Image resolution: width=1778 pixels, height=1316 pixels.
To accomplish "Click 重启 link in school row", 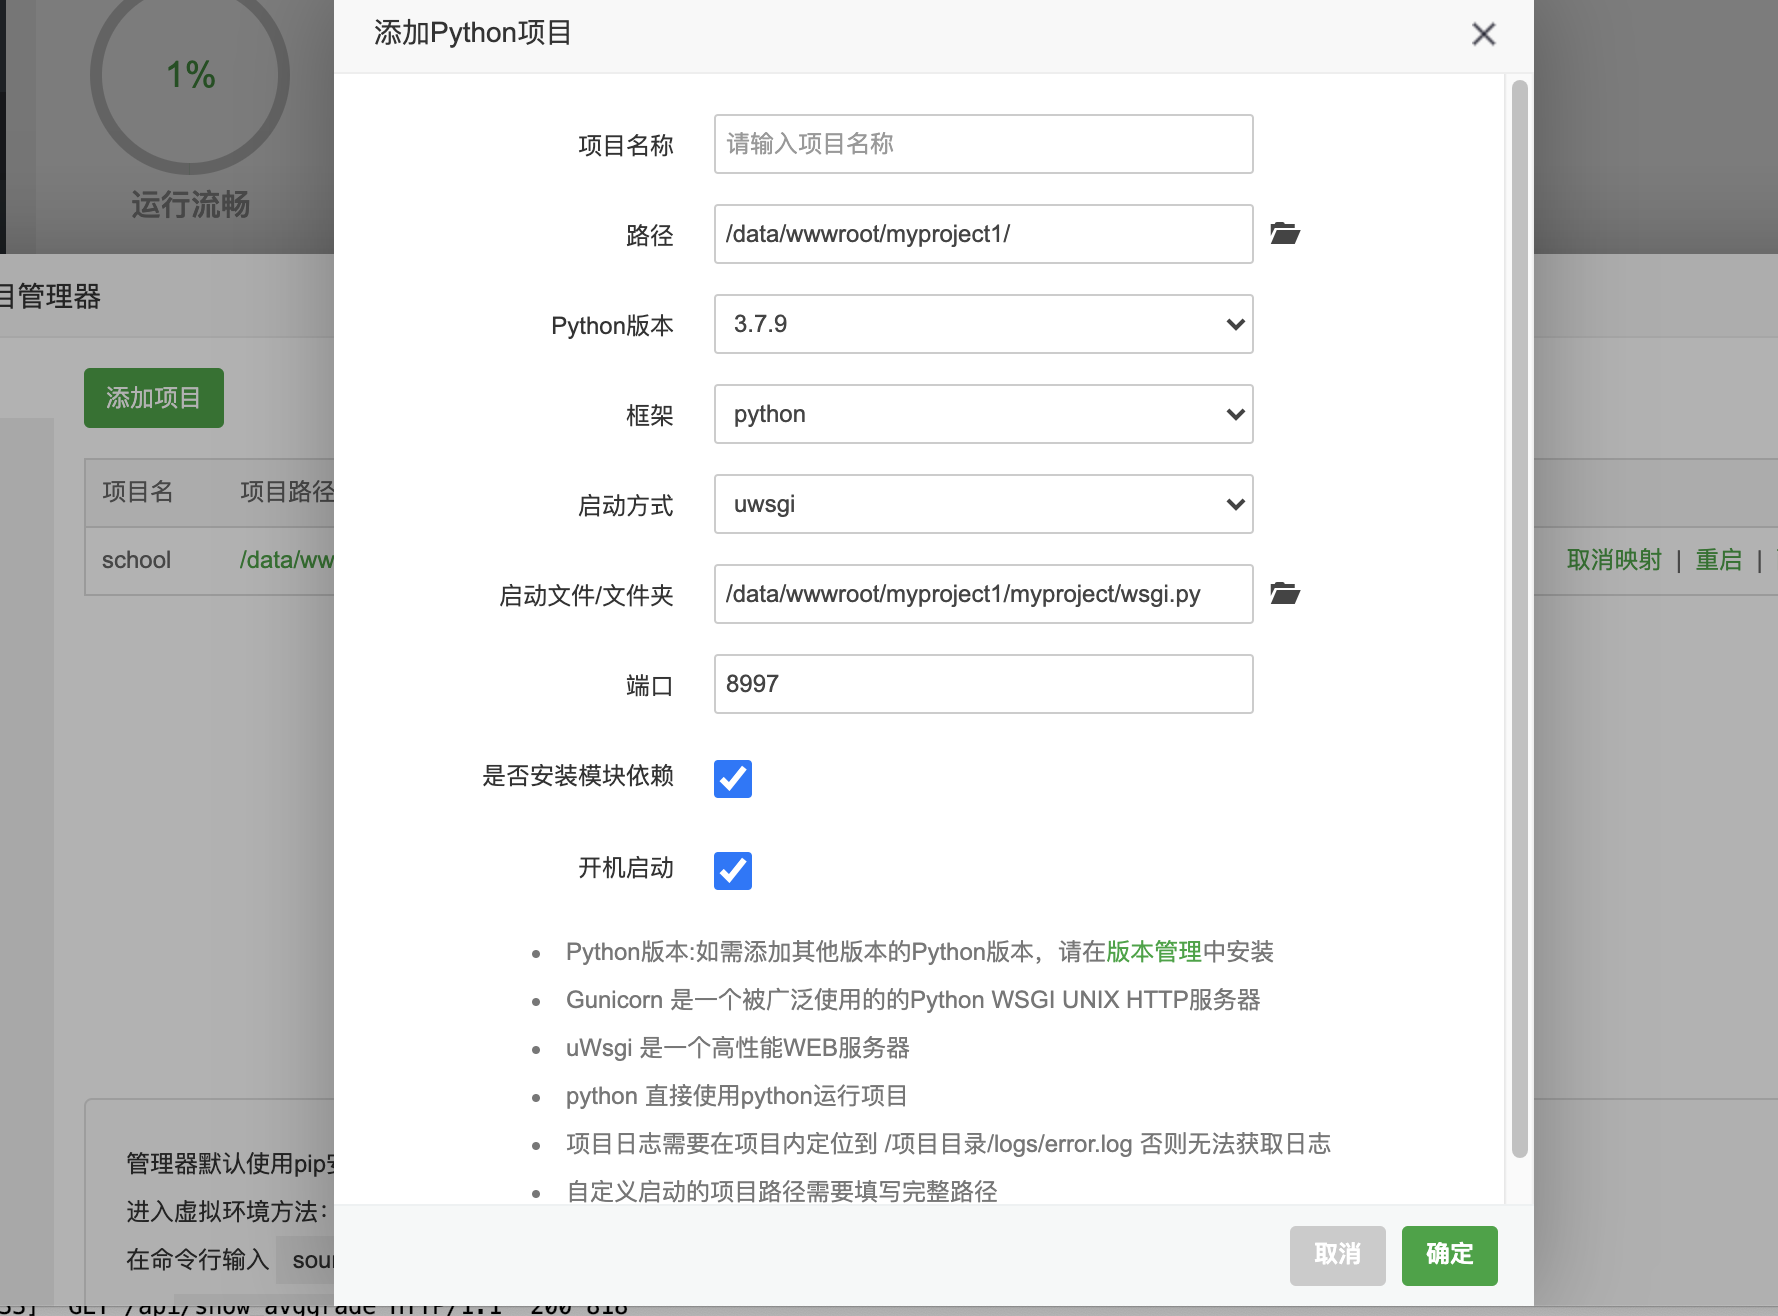I will click(x=1719, y=560).
